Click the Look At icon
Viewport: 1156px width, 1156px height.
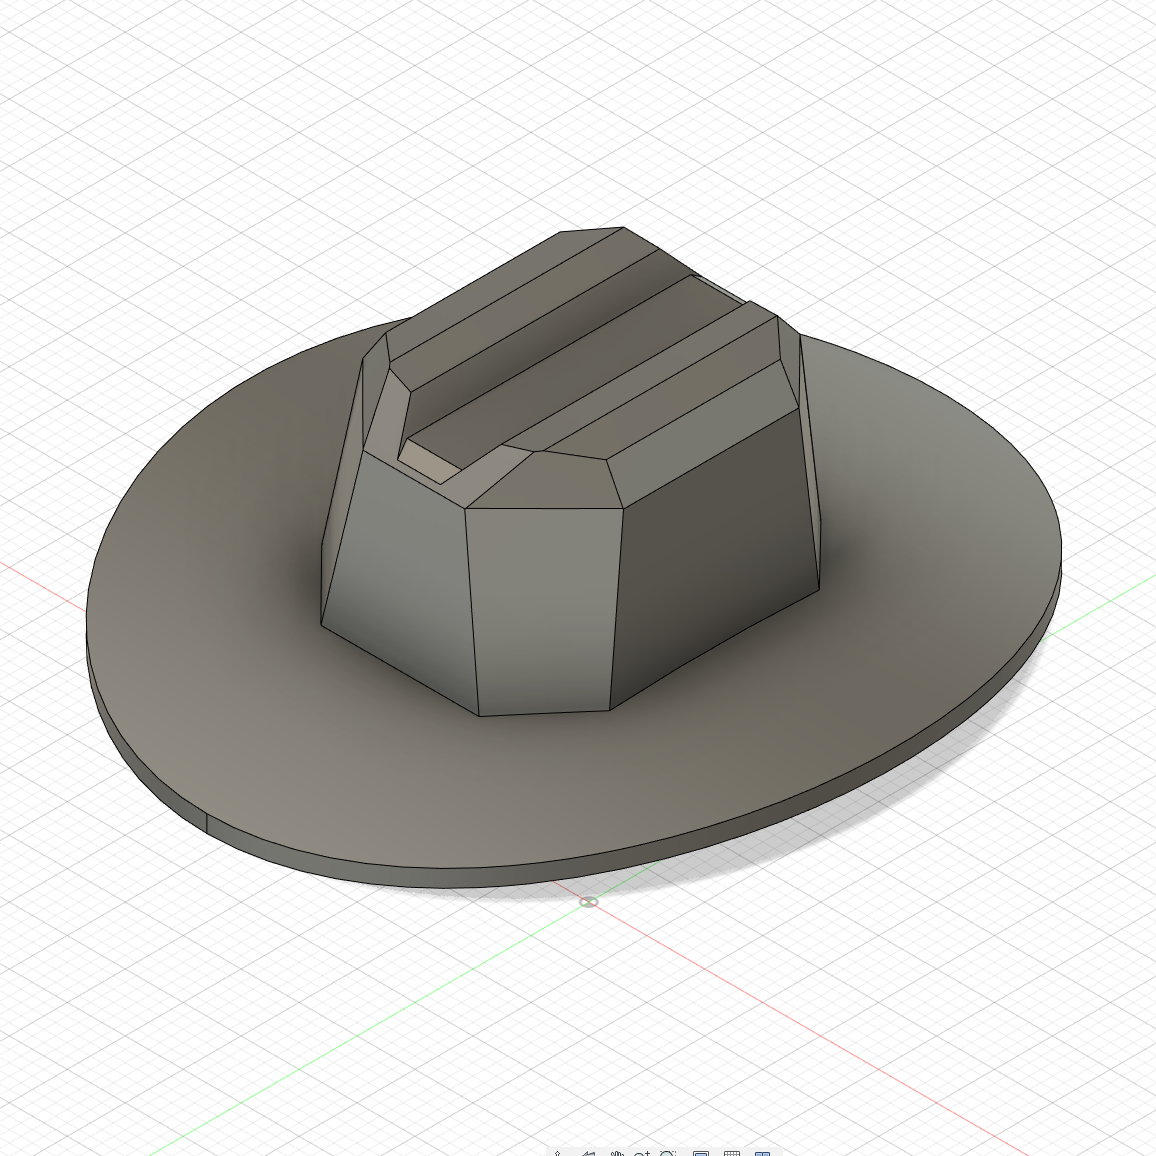[588, 1153]
